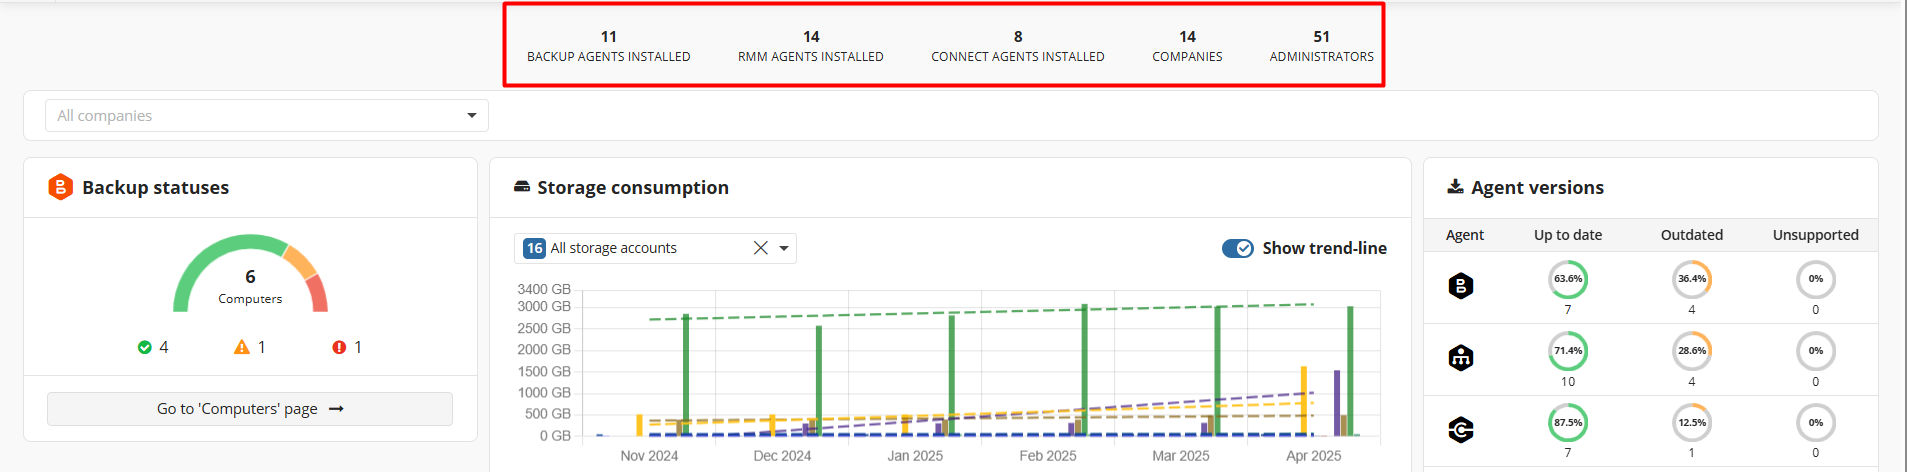Select the RMM agent hexagon icon

[1461, 357]
